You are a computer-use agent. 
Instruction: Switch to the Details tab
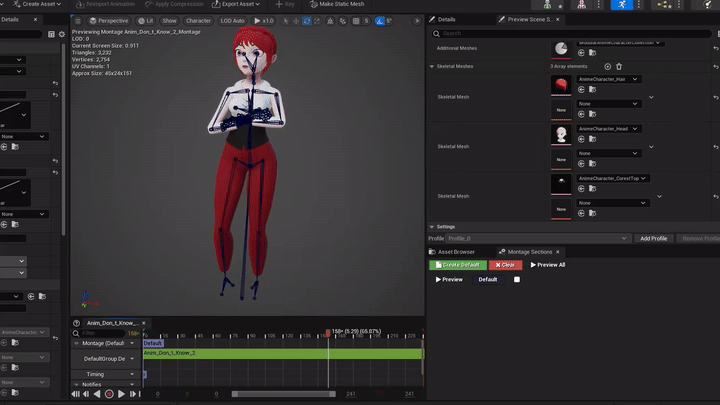coord(446,19)
